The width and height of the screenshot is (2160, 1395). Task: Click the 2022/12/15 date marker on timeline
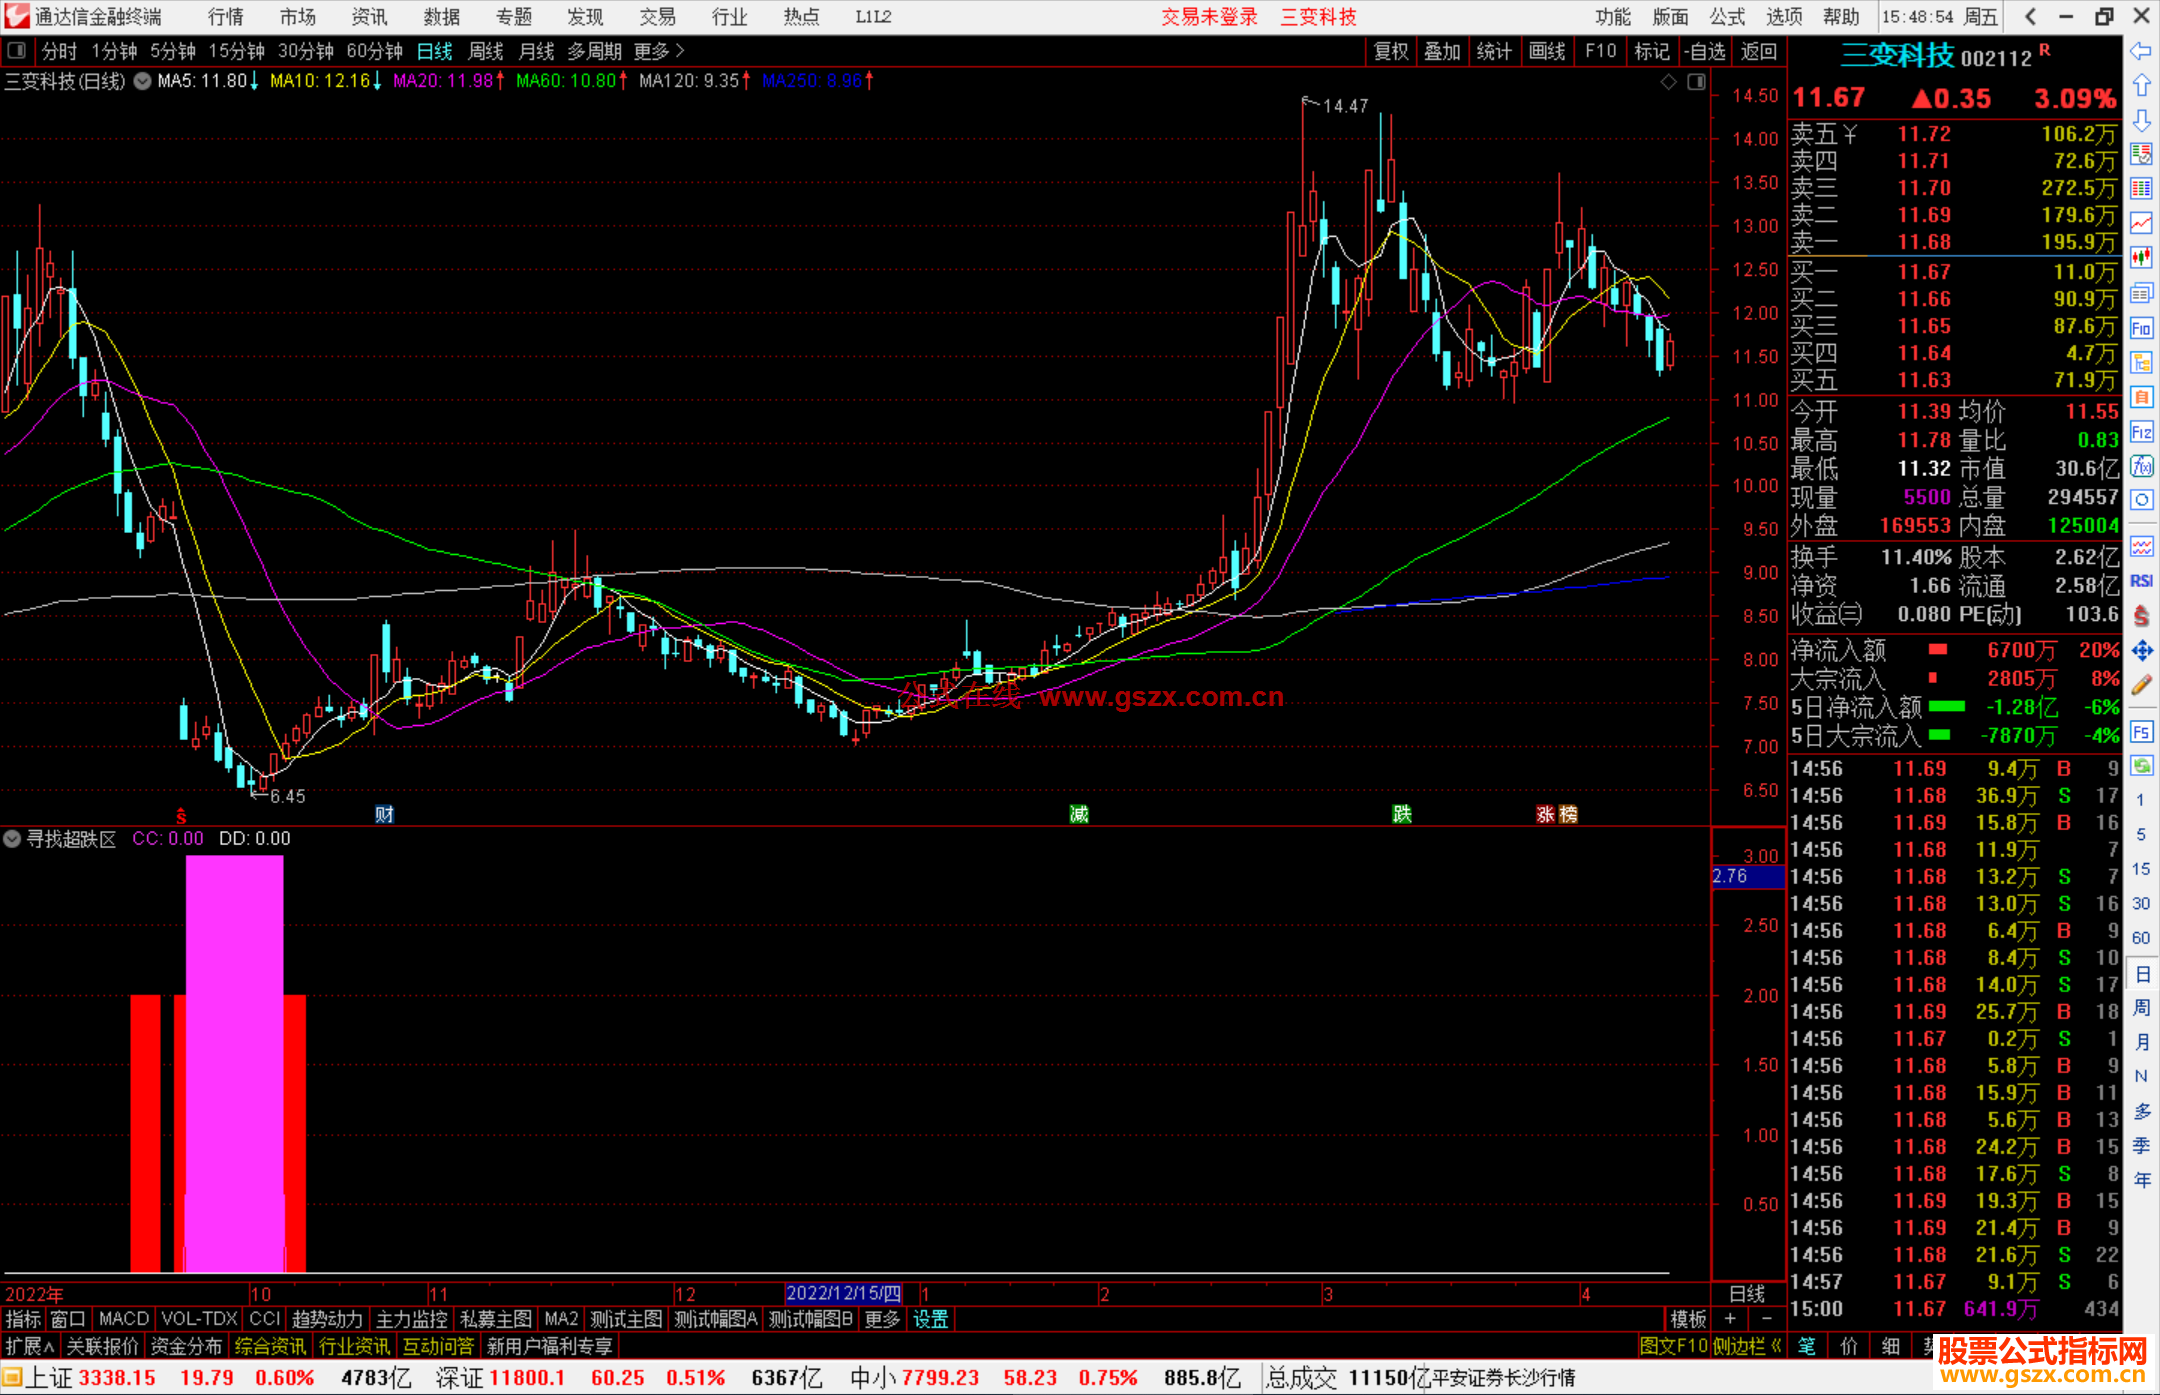[x=843, y=1293]
